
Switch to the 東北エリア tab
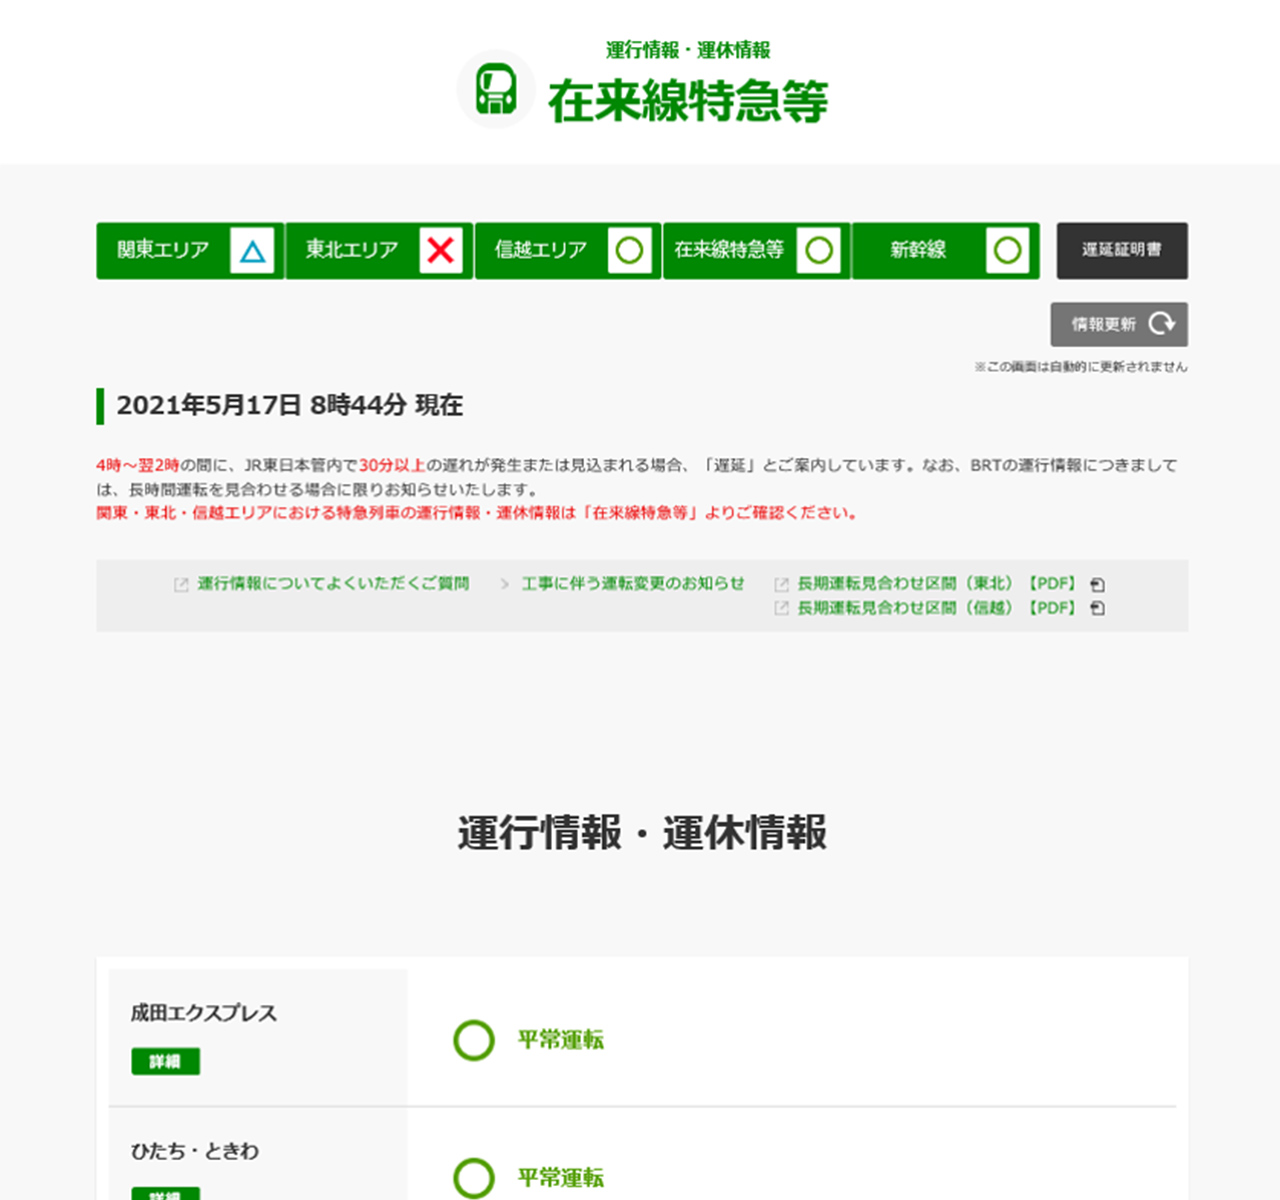(379, 251)
